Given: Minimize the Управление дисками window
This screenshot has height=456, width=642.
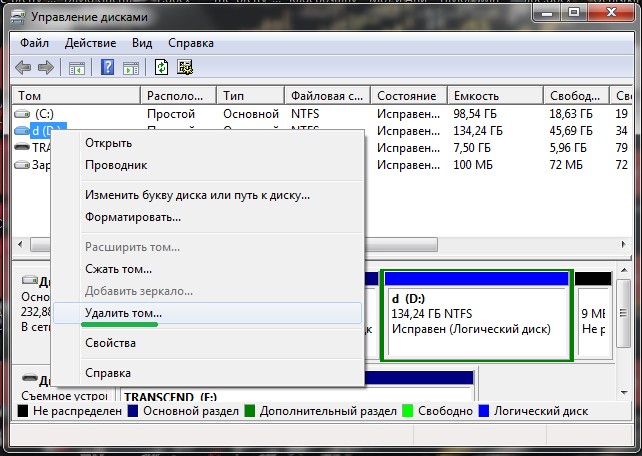Looking at the screenshot, I should pos(547,13).
